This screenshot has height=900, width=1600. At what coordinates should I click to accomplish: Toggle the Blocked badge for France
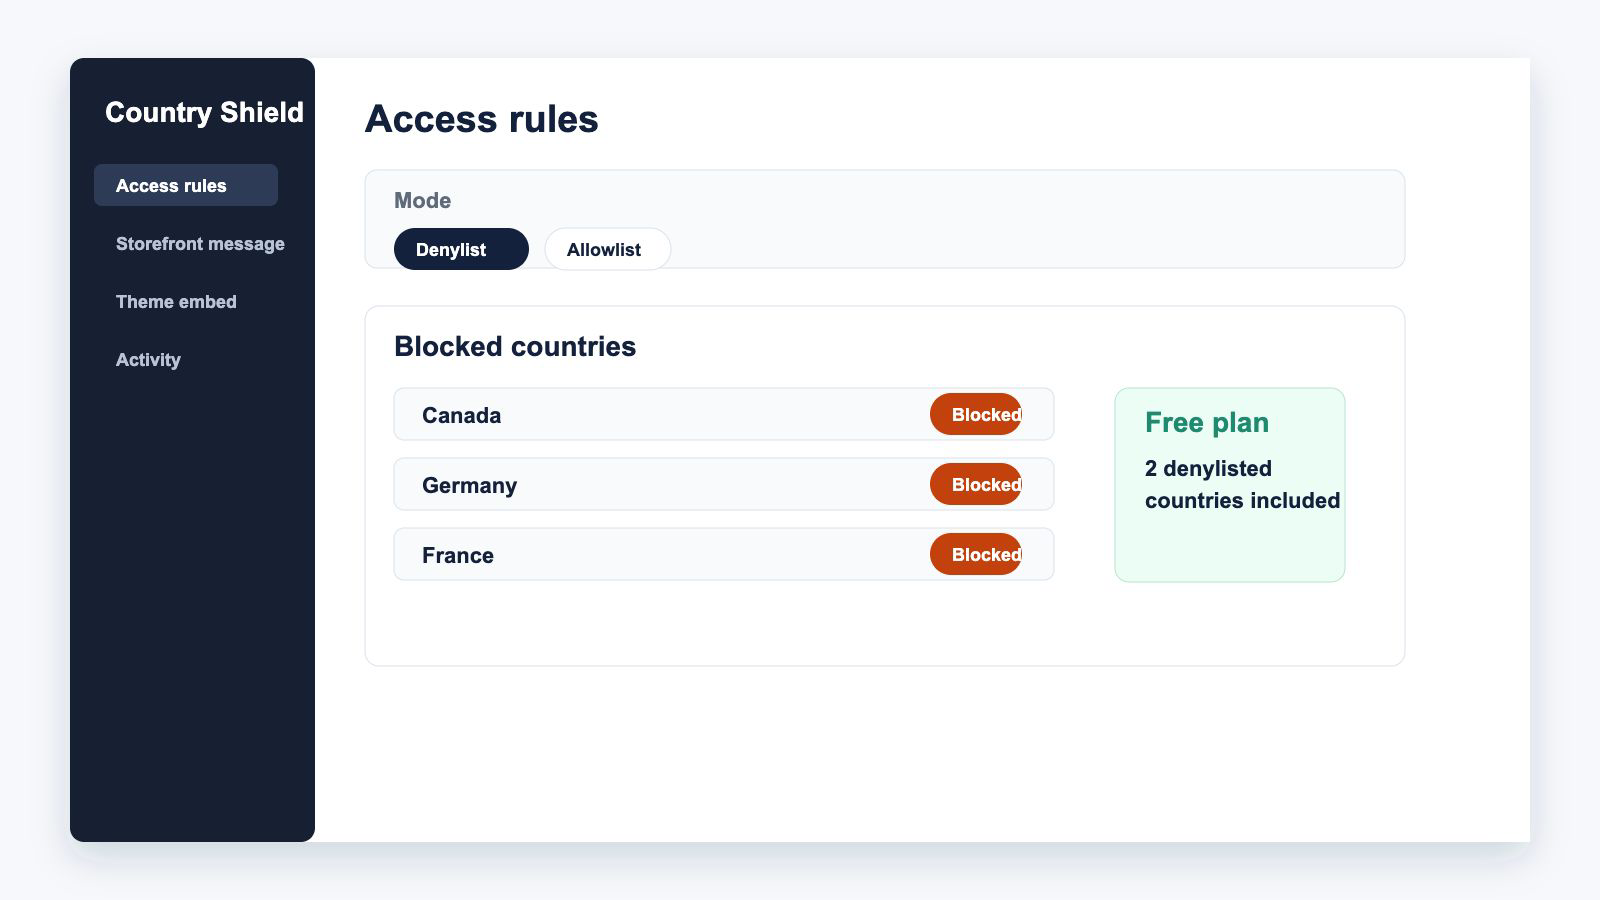tap(976, 554)
